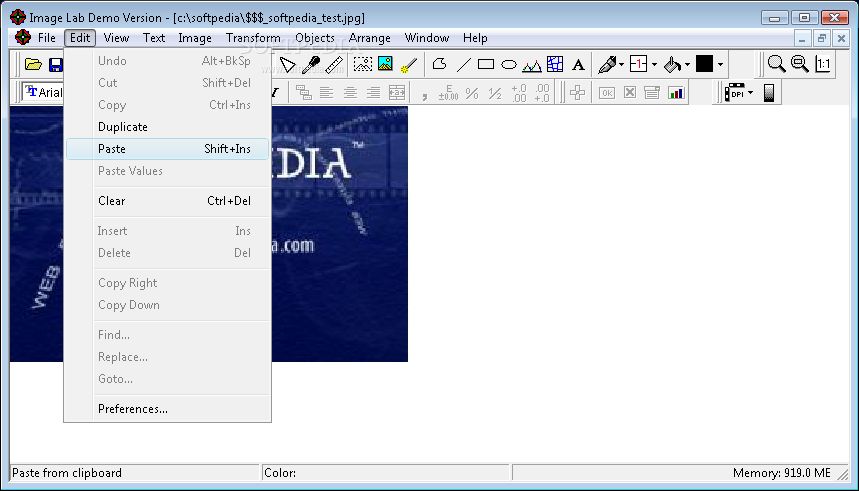Select the triangle pointer tool
859x491 pixels.
pyautogui.click(x=288, y=64)
